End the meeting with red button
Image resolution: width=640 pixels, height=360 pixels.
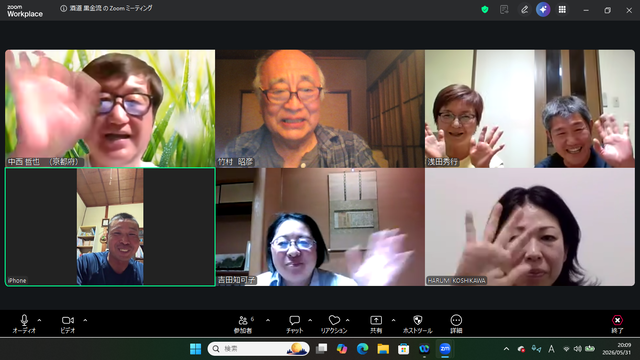pos(617,324)
